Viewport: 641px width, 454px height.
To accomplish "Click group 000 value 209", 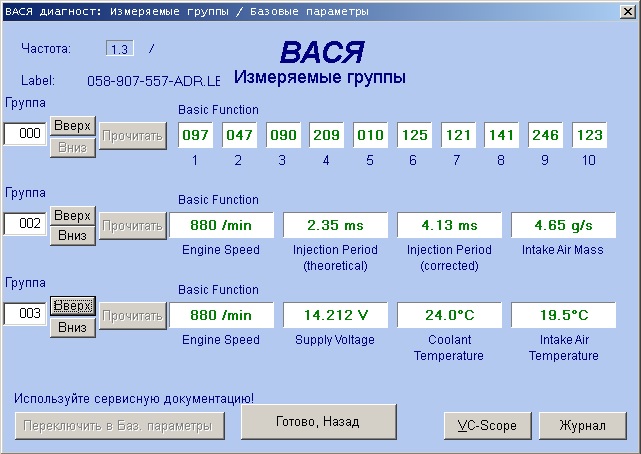I will (327, 135).
